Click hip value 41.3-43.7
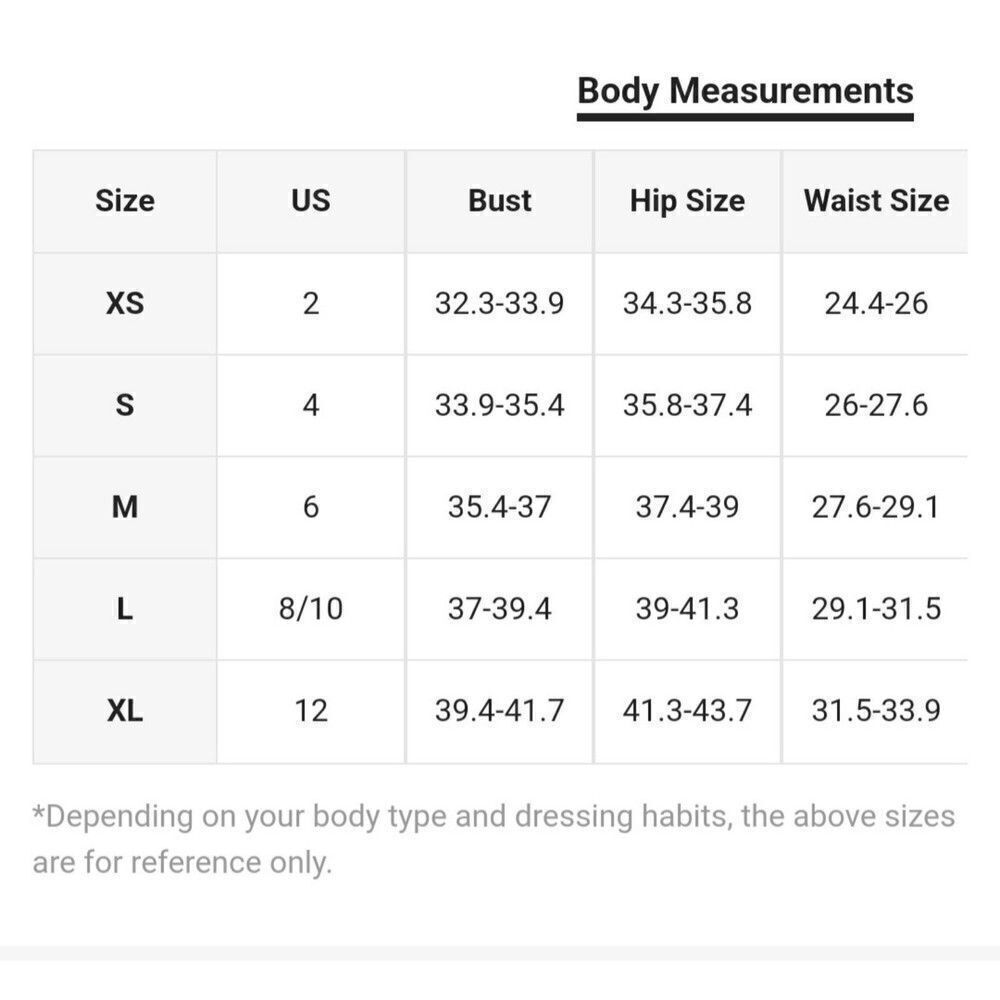The height and width of the screenshot is (1000, 1000). coord(688,710)
